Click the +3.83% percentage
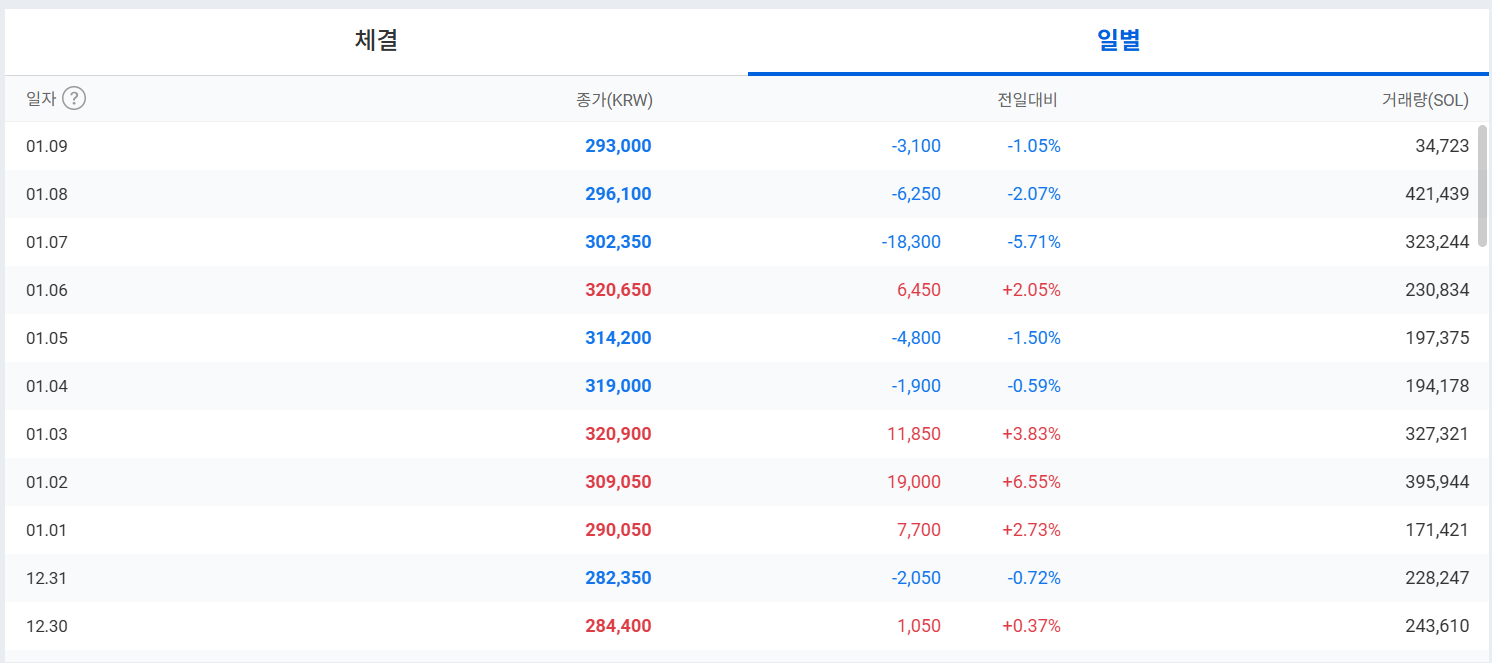The image size is (1492, 663). click(x=1032, y=434)
